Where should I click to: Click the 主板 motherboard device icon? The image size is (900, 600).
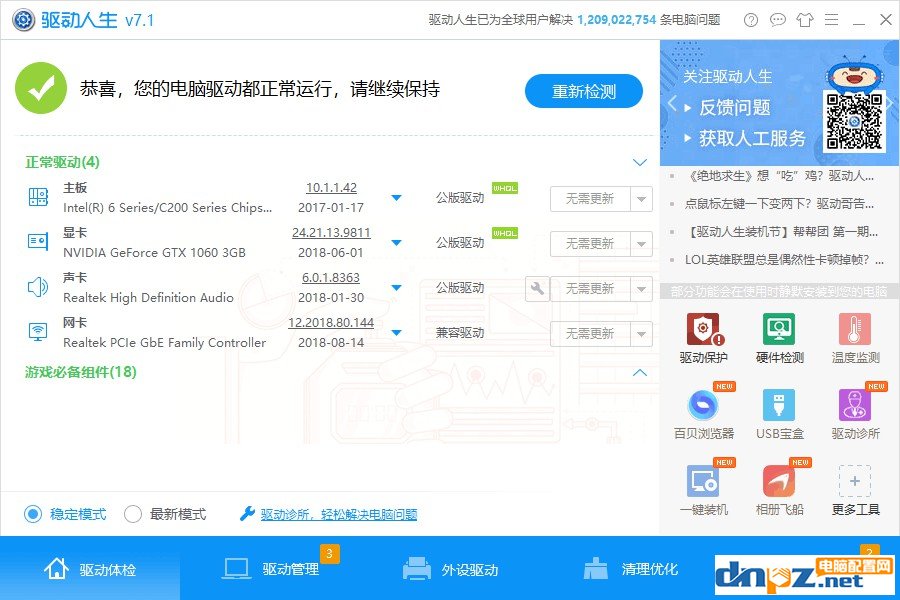point(38,197)
